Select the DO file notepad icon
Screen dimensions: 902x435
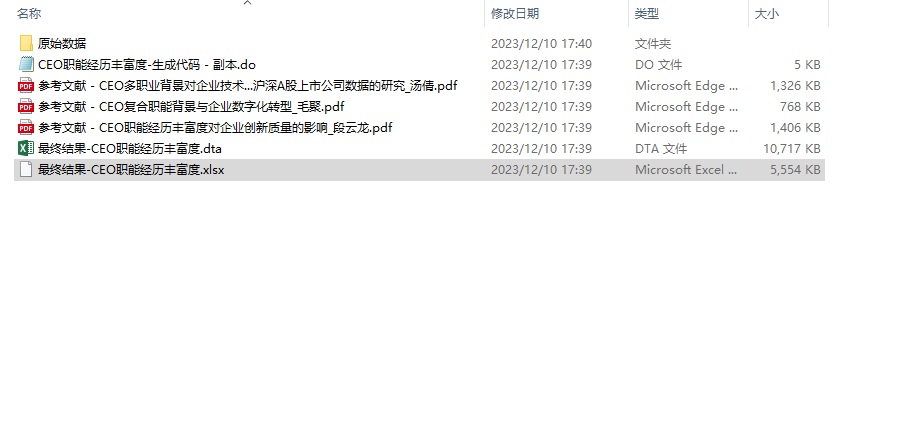tap(26, 64)
